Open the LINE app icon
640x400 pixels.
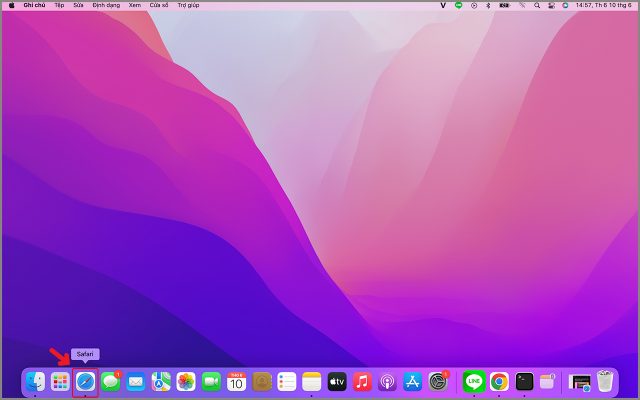coord(474,381)
